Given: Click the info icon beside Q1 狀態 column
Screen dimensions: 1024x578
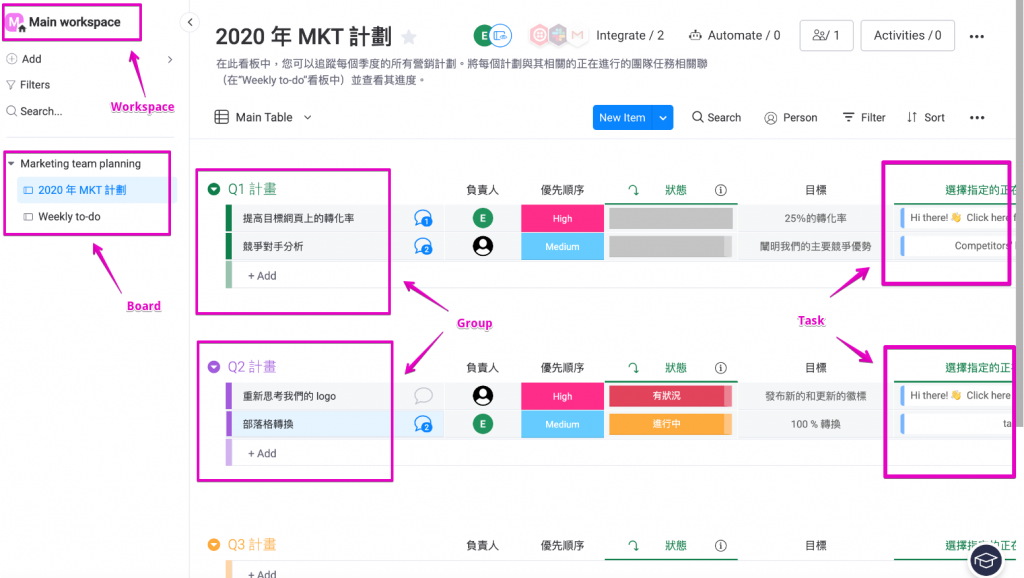Looking at the screenshot, I should pyautogui.click(x=720, y=190).
